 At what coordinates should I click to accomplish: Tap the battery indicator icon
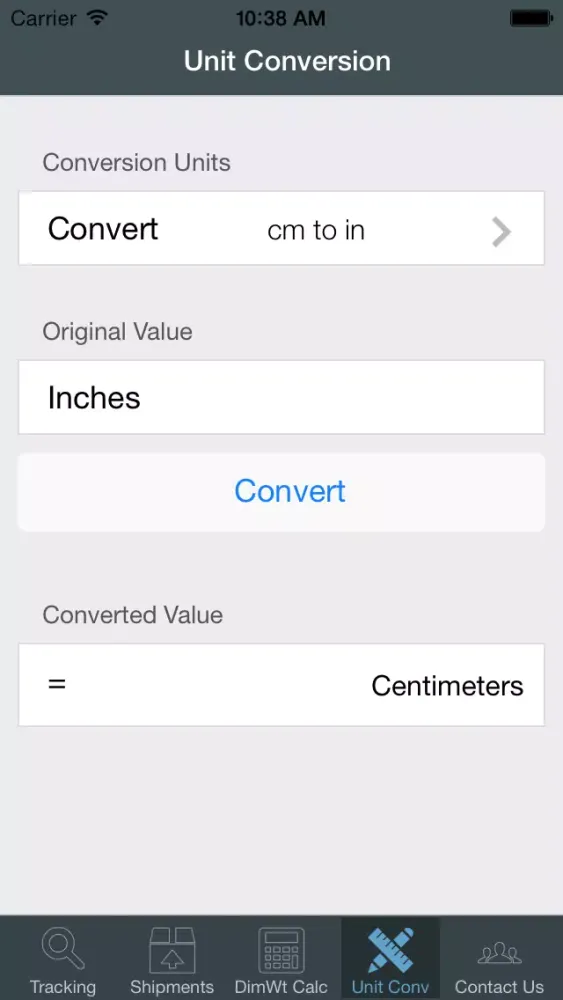click(531, 18)
